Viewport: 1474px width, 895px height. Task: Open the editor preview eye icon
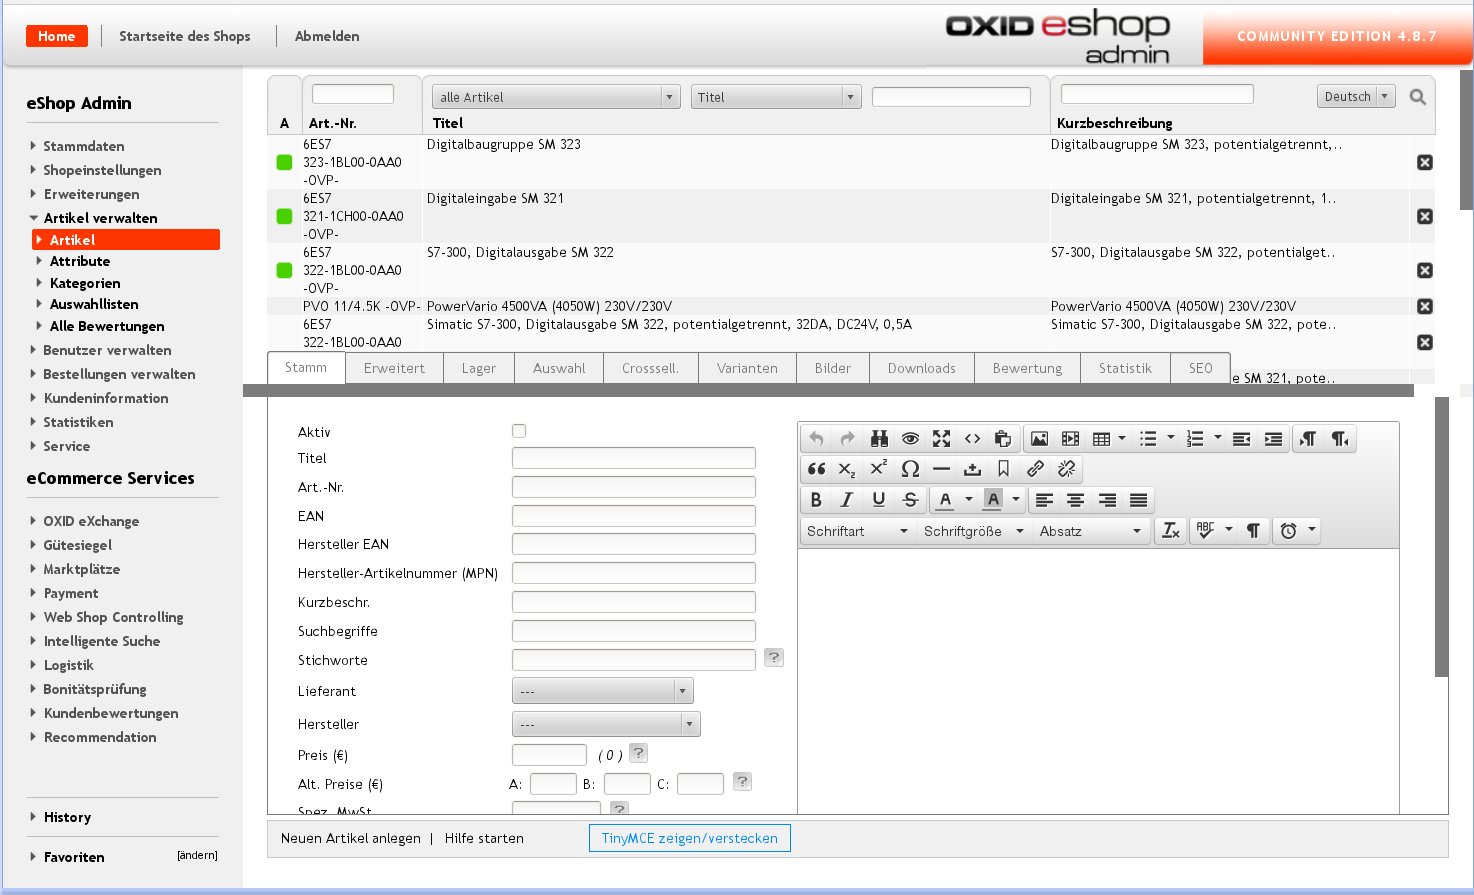(x=910, y=439)
